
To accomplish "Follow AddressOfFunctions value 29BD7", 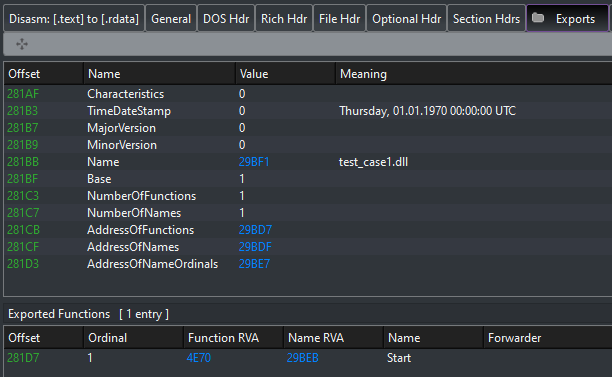I will (x=255, y=230).
